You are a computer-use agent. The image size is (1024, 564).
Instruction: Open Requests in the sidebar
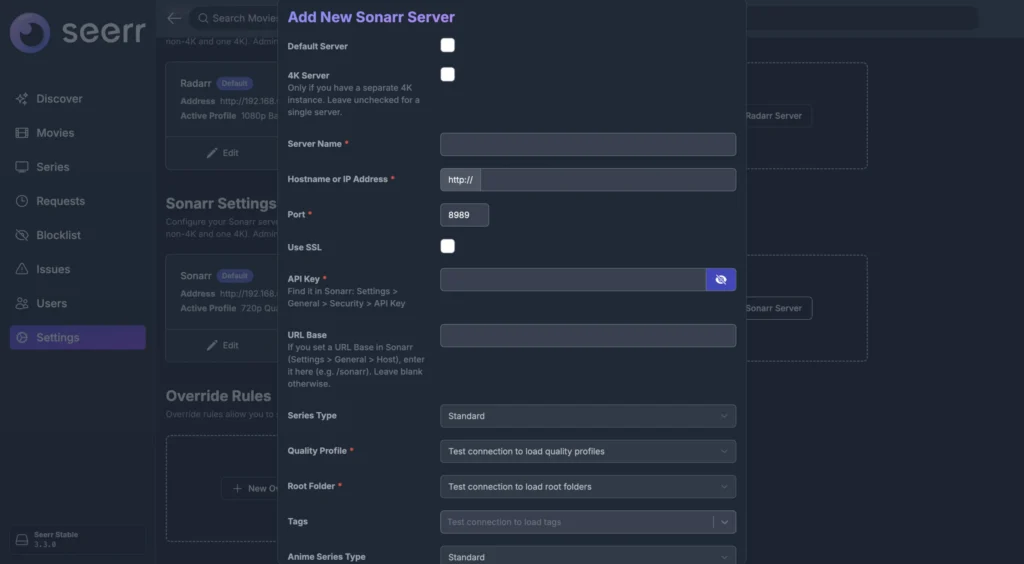tap(78, 201)
